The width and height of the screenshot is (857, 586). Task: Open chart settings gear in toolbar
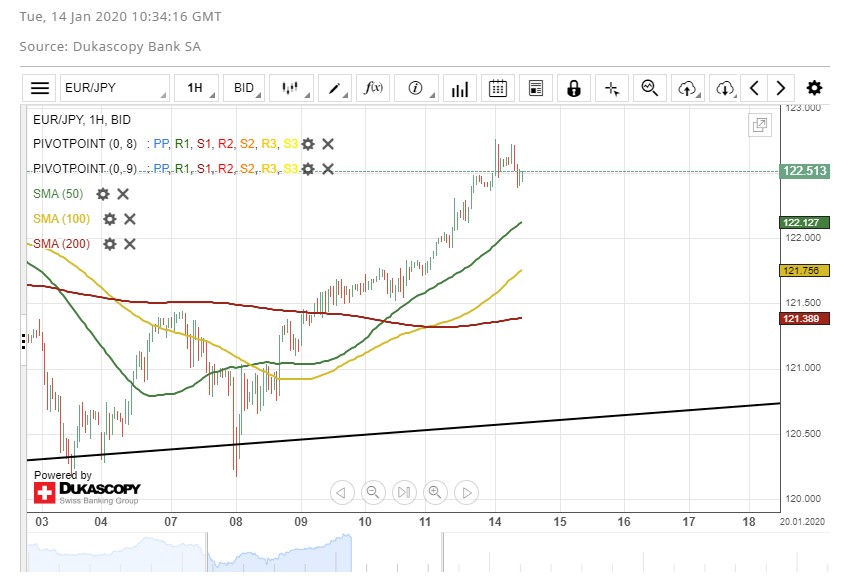pyautogui.click(x=815, y=88)
